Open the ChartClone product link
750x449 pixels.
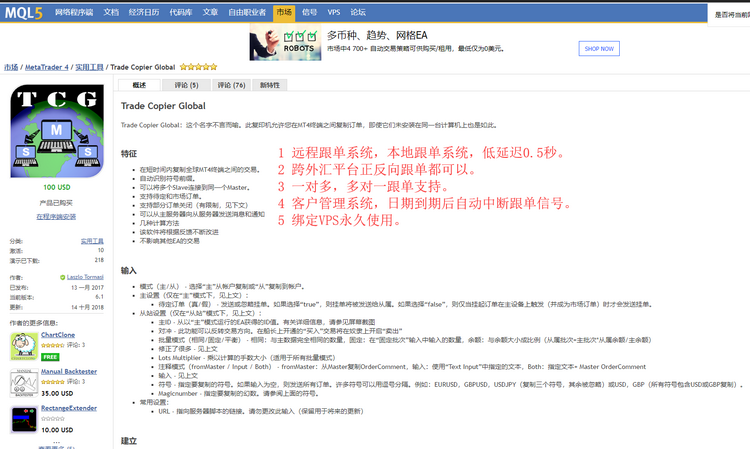(58, 335)
